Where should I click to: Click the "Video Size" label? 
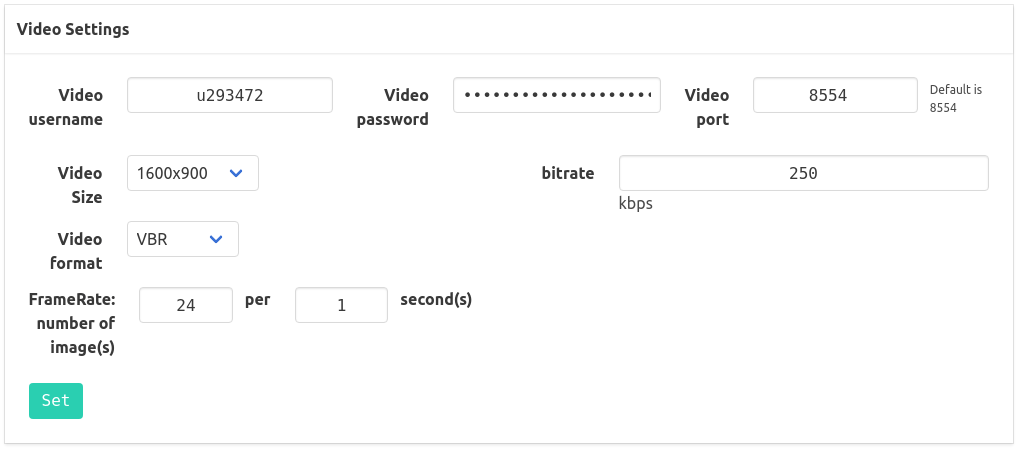pos(80,185)
